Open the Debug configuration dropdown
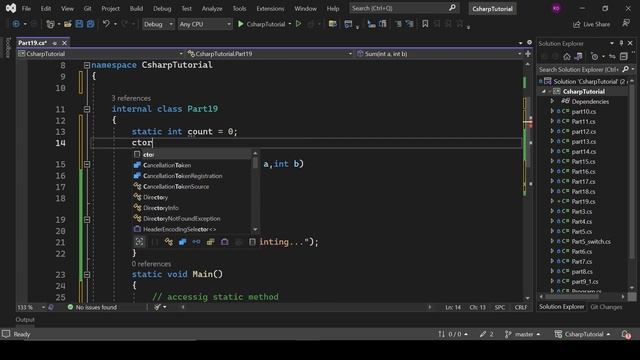Screen dimensions: 640x360 (x=158, y=24)
